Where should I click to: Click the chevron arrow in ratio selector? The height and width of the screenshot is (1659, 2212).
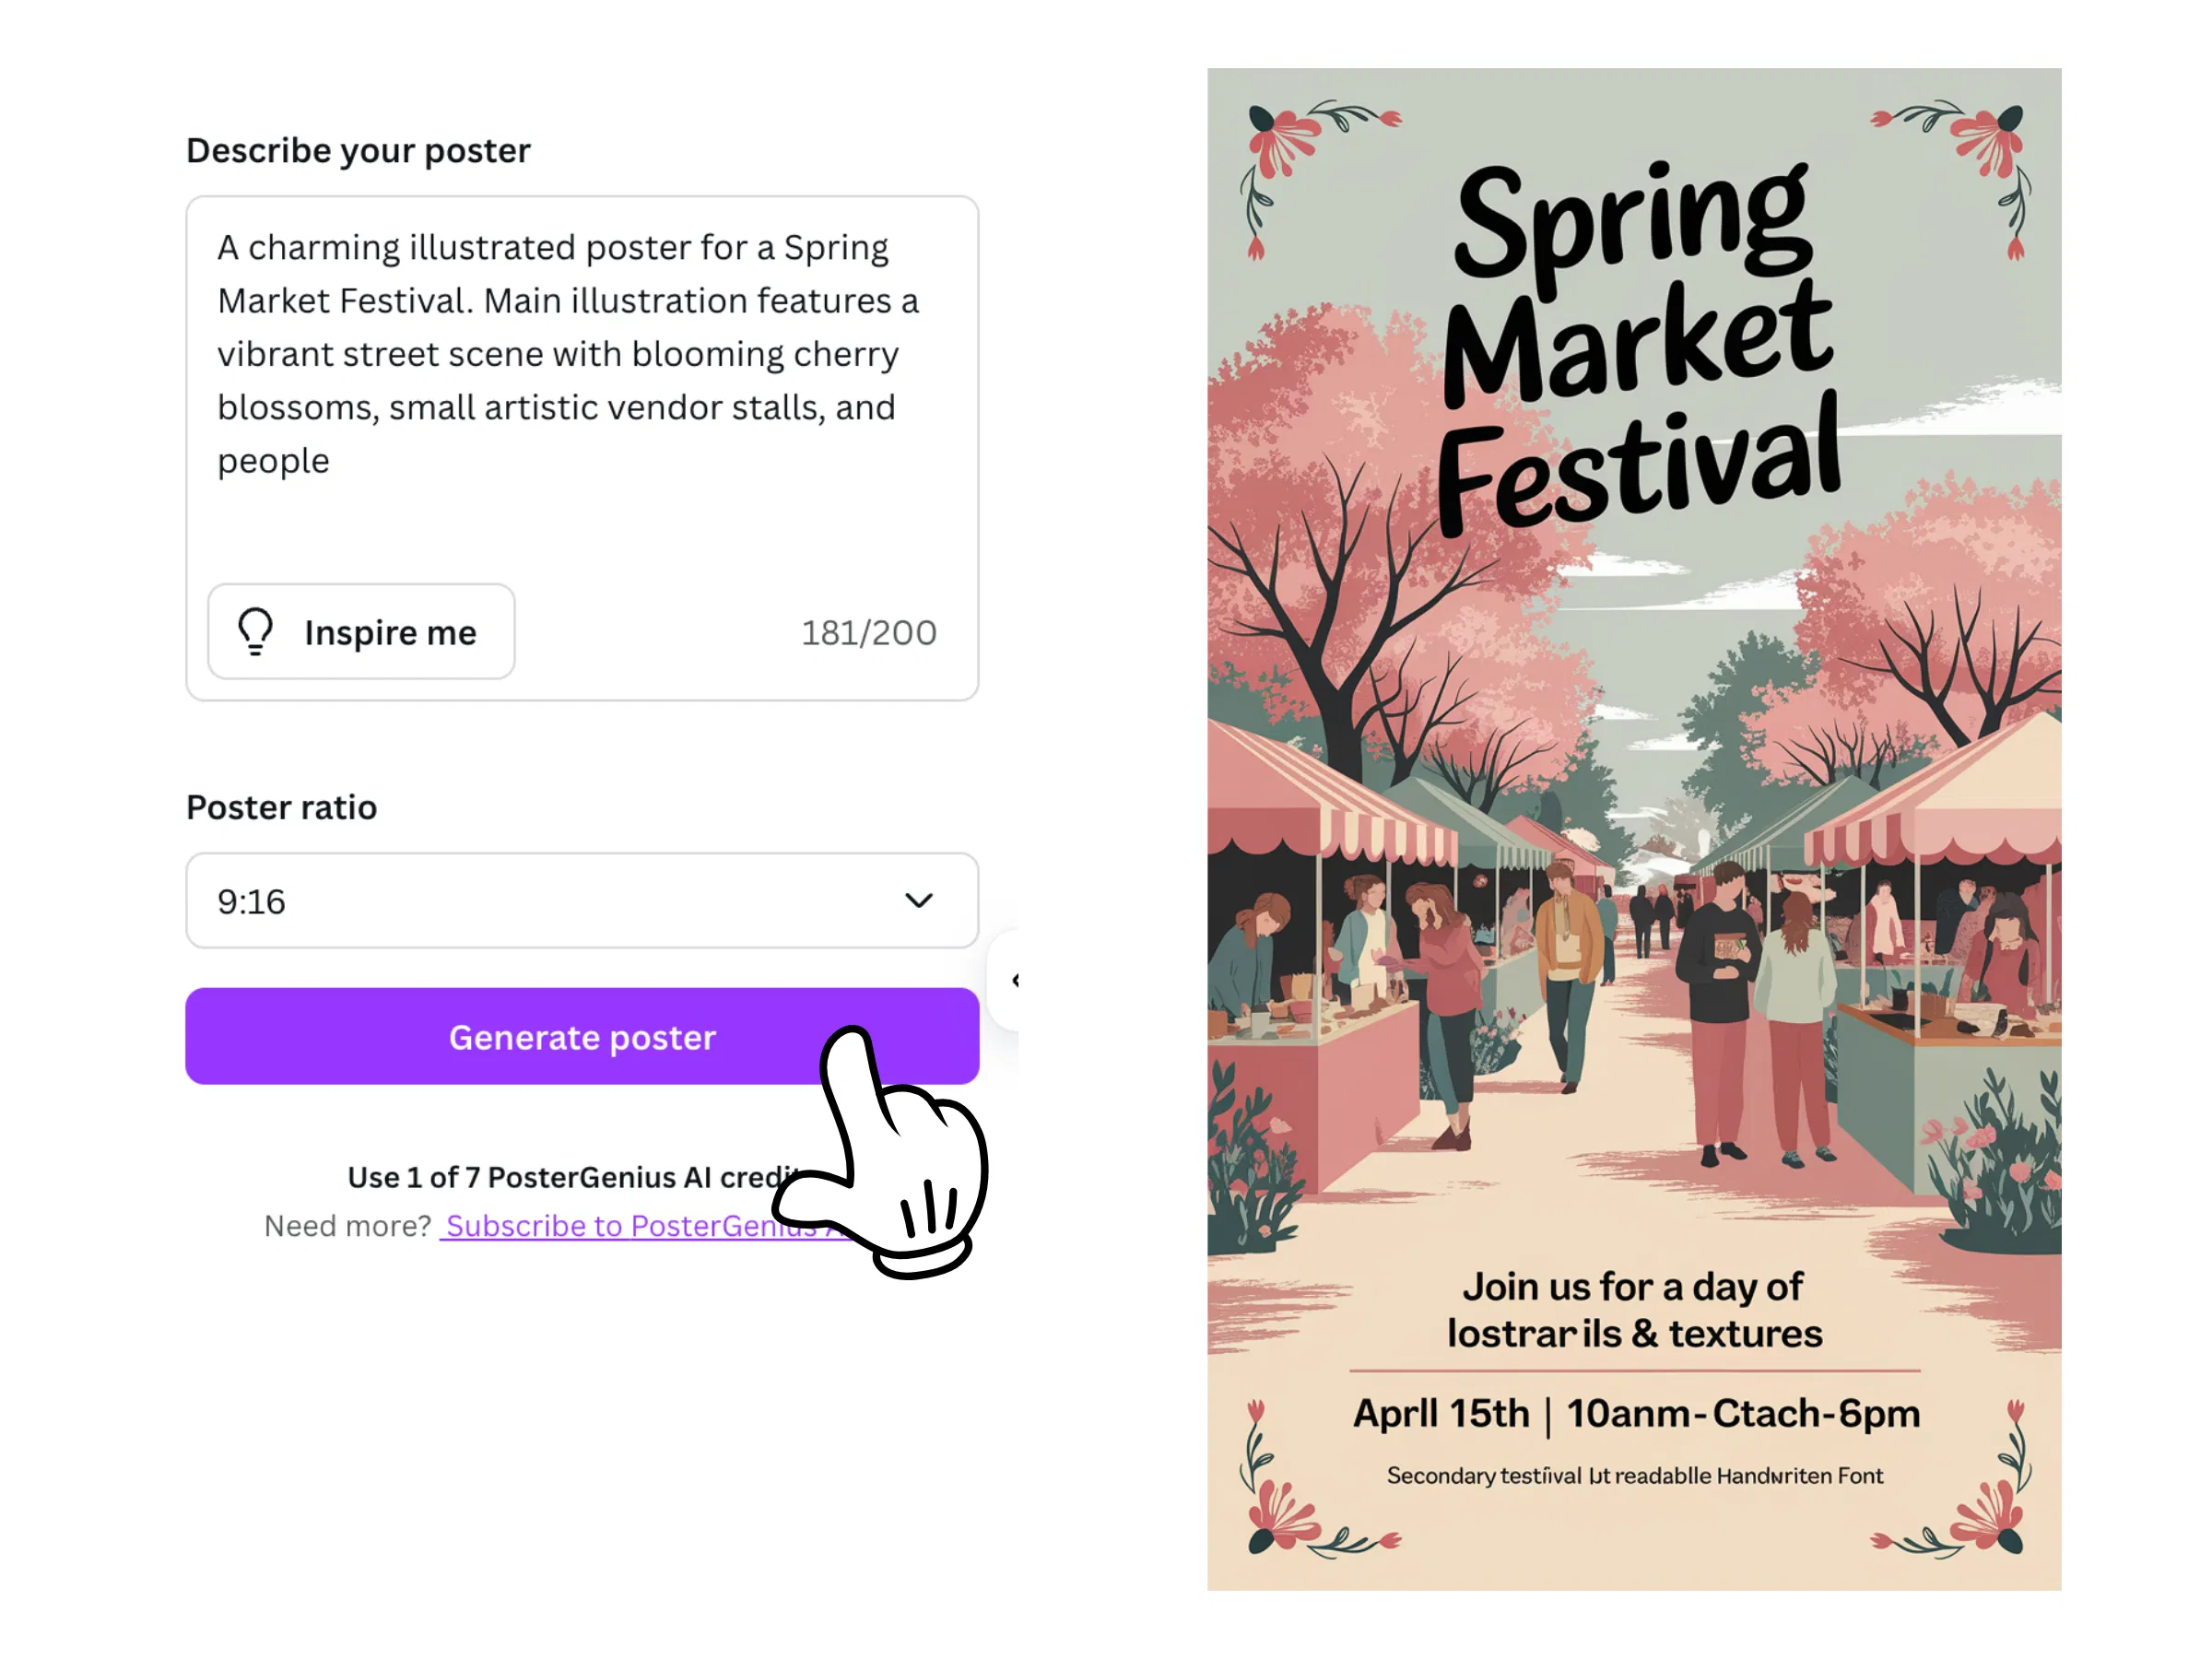918,900
